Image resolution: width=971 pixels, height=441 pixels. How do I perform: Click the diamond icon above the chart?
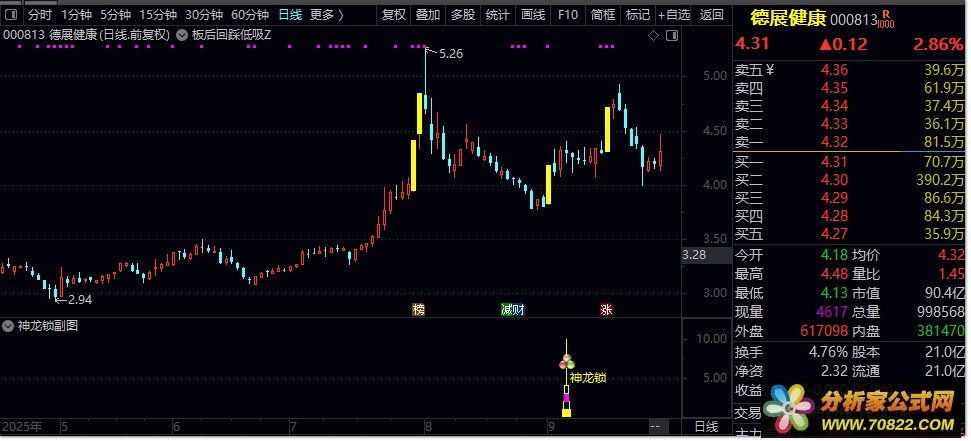point(653,36)
